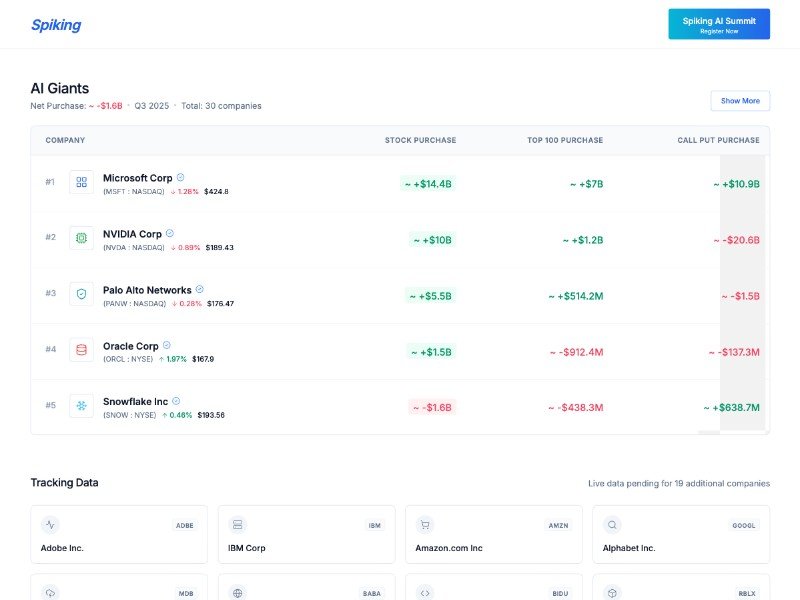The width and height of the screenshot is (800, 600).
Task: Click the Microsoft Corp grid logo icon
Action: [x=81, y=182]
